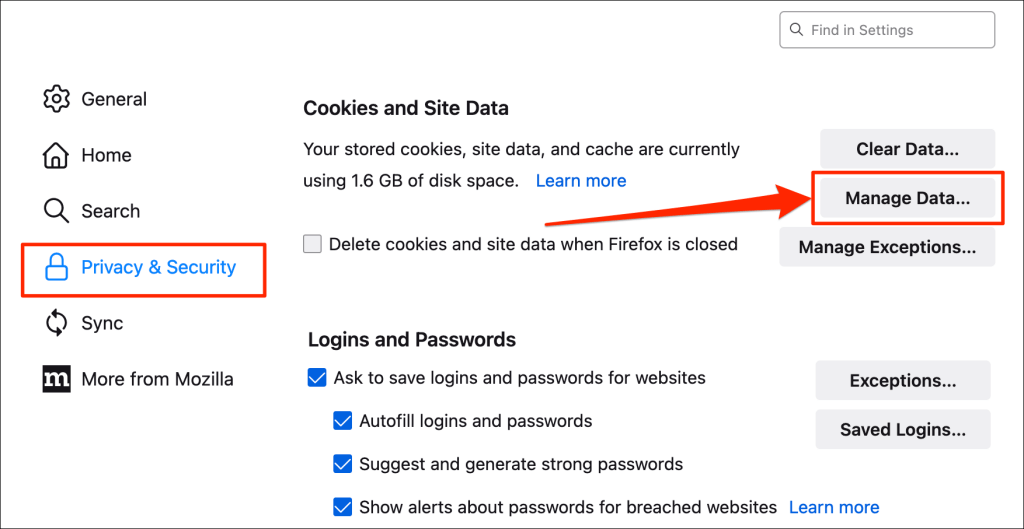The image size is (1024, 529).
Task: Disable Suggest and generate strong passwords
Action: [342, 464]
